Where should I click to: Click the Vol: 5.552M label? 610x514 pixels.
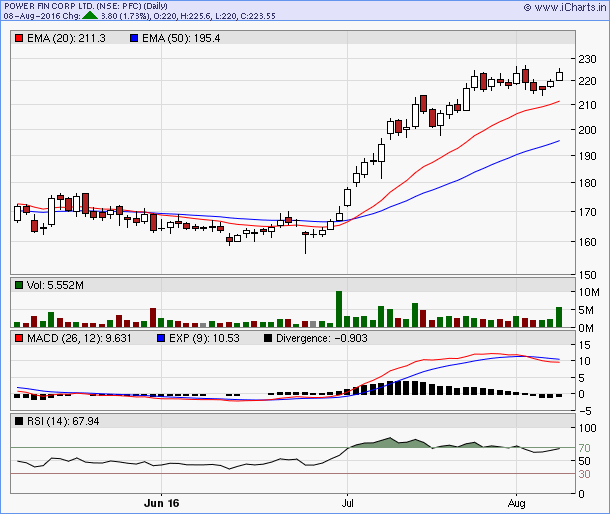tap(55, 285)
